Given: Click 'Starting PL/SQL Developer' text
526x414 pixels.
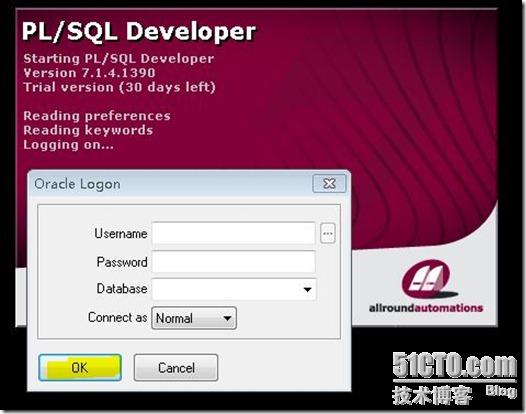Looking at the screenshot, I should pyautogui.click(x=119, y=58).
